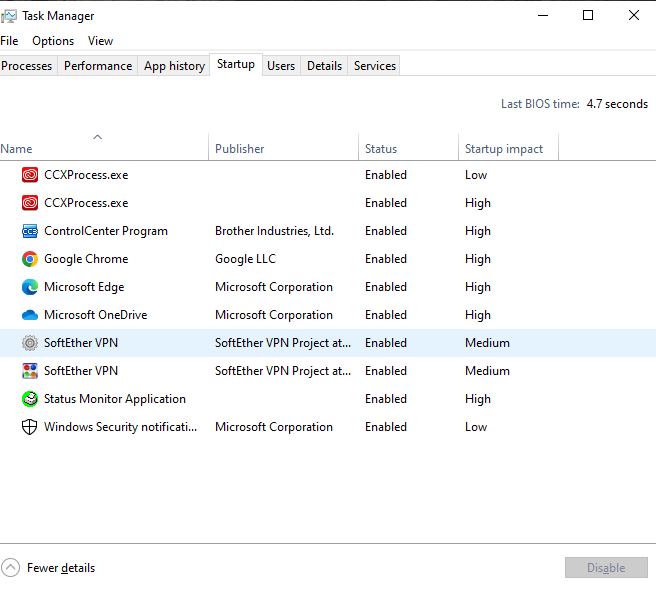Select the Windows Security notificati... entry
The image size is (656, 592).
(120, 427)
